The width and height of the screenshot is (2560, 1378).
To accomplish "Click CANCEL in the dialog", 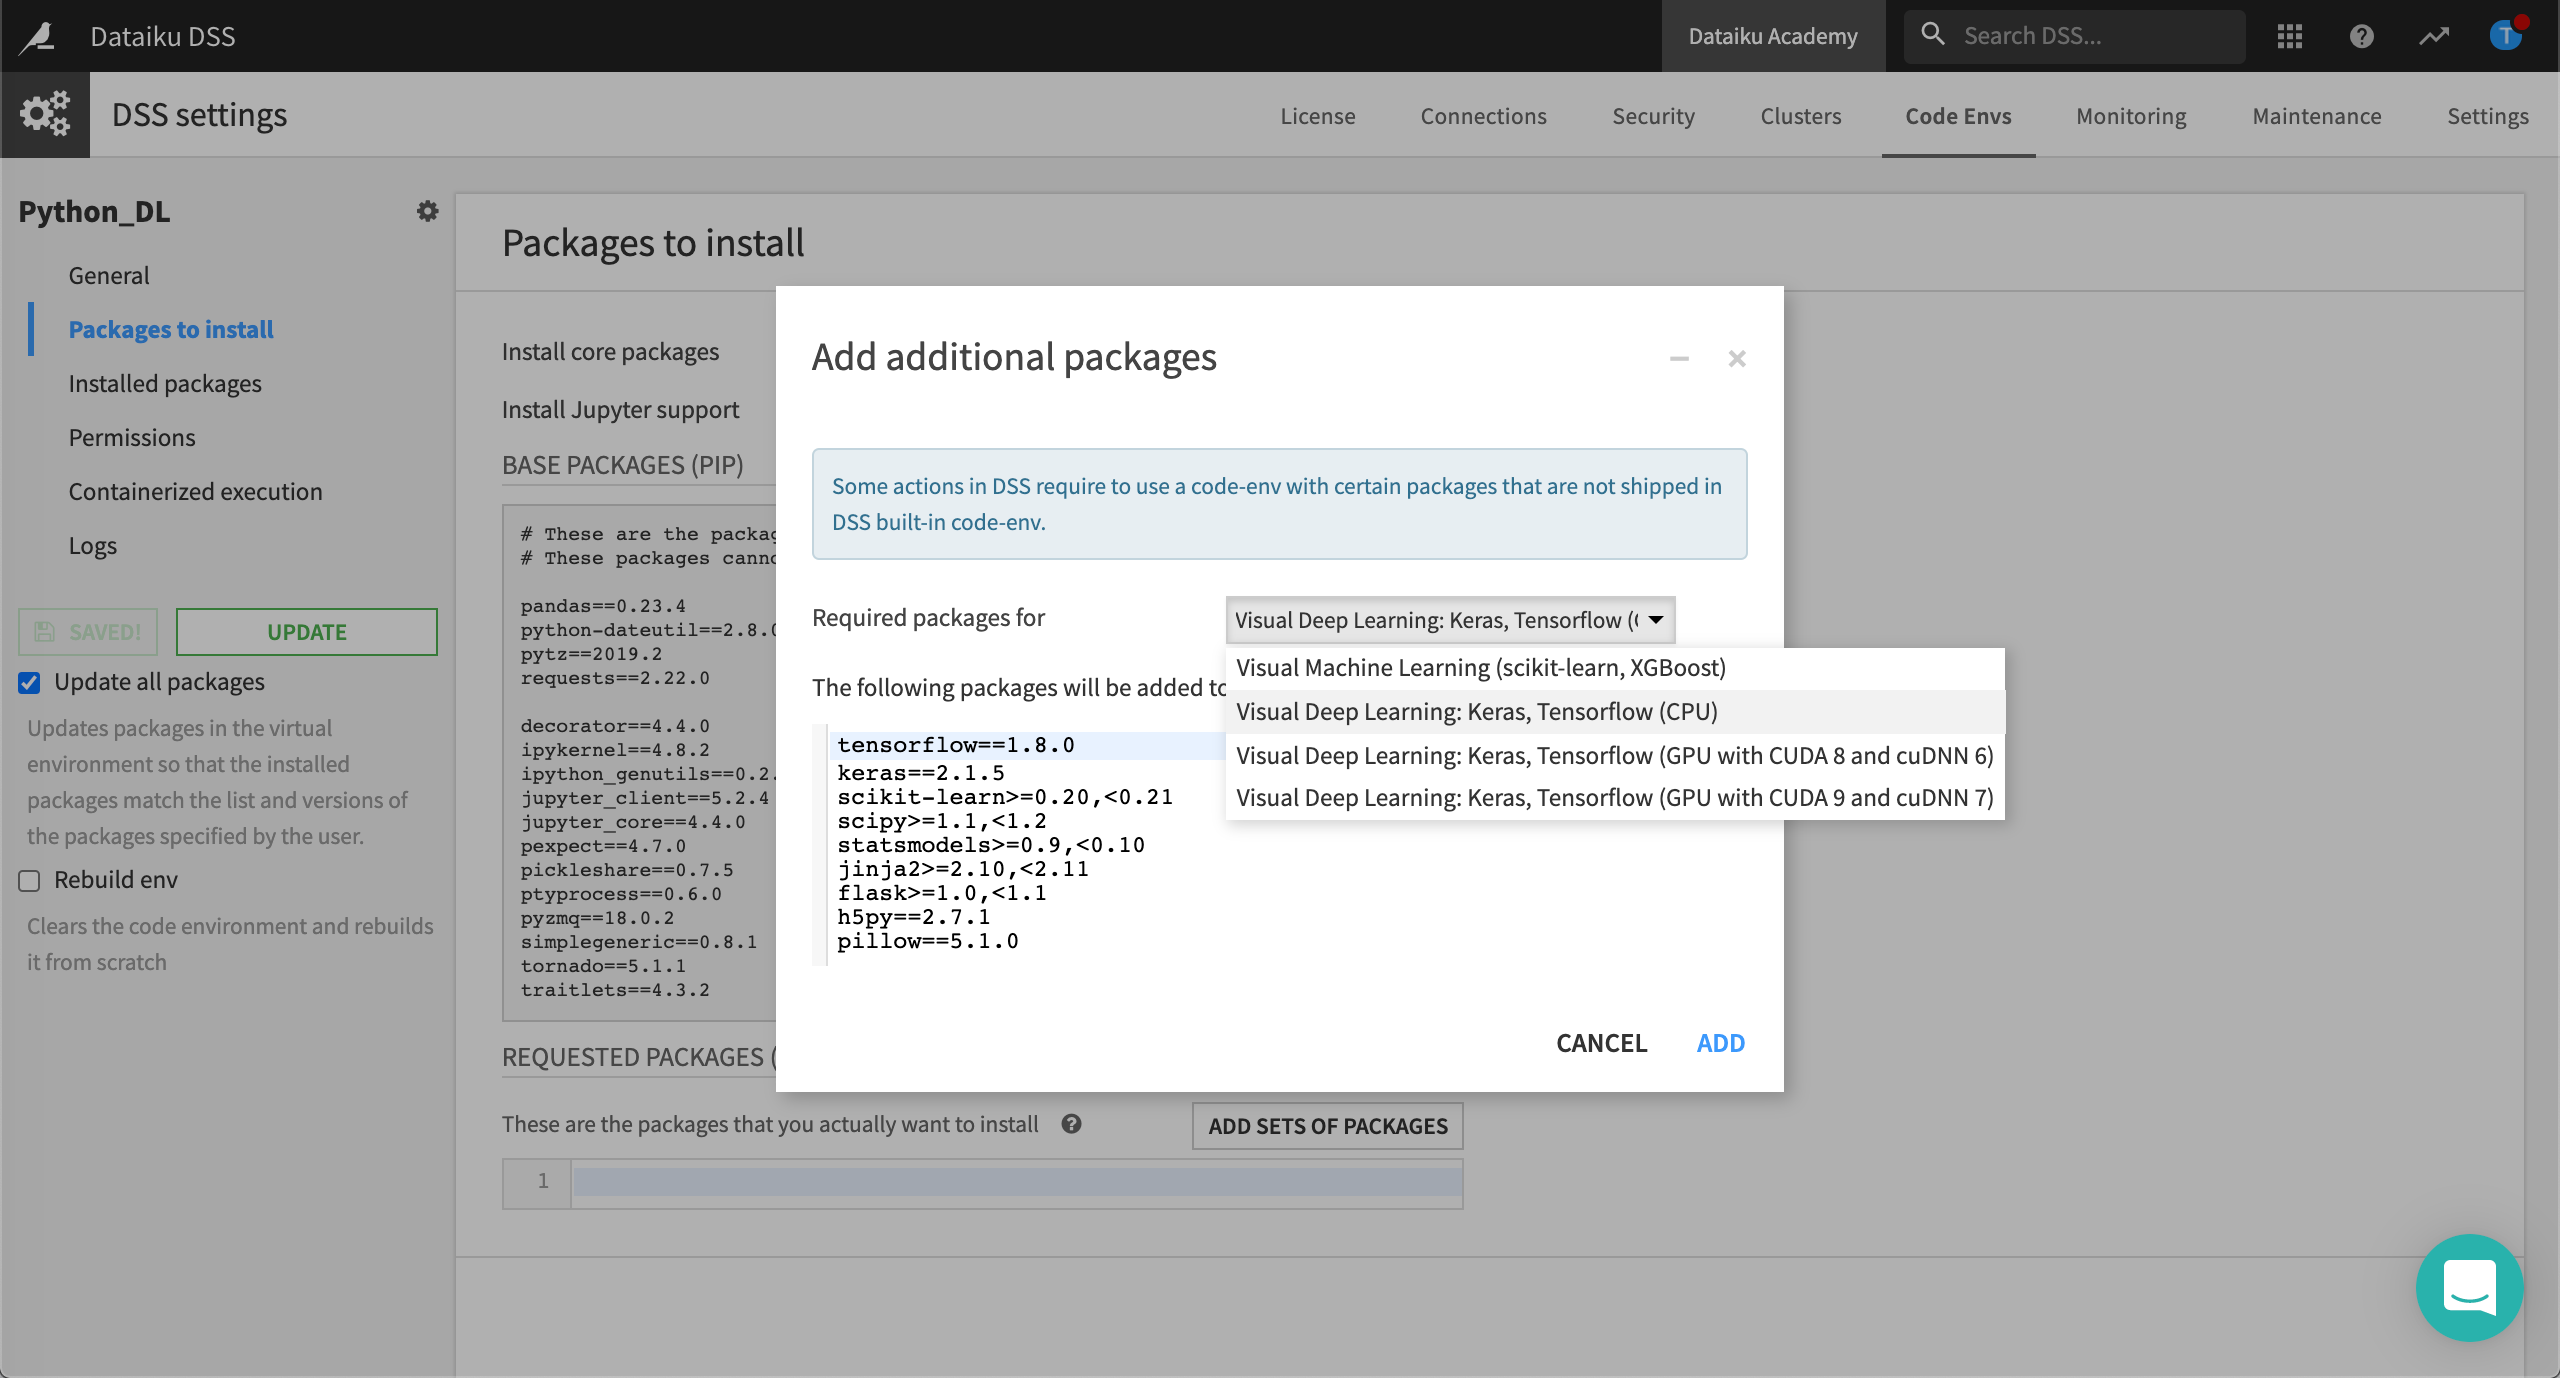I will [x=1601, y=1043].
